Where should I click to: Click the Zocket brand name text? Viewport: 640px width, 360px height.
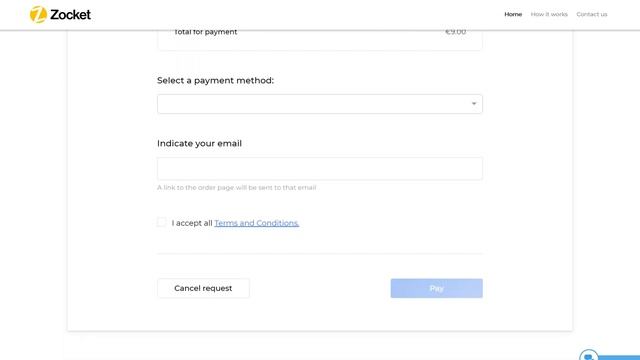(x=71, y=15)
